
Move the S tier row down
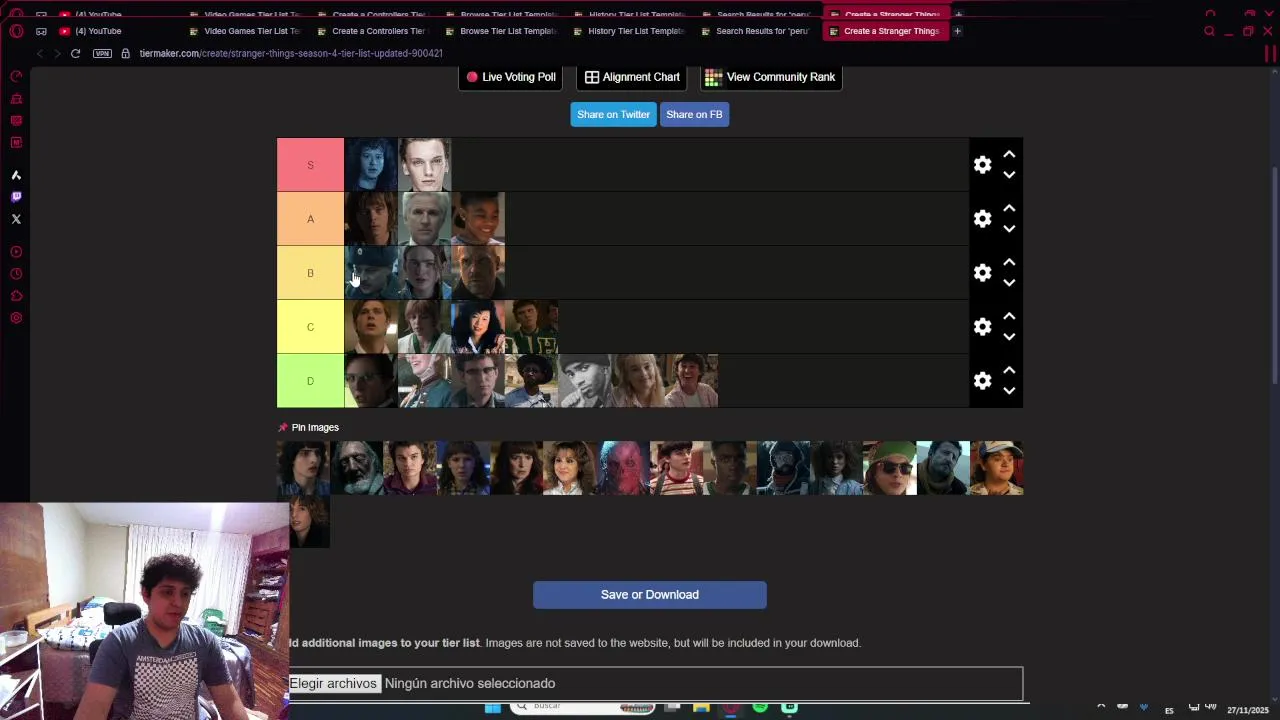click(x=1009, y=175)
